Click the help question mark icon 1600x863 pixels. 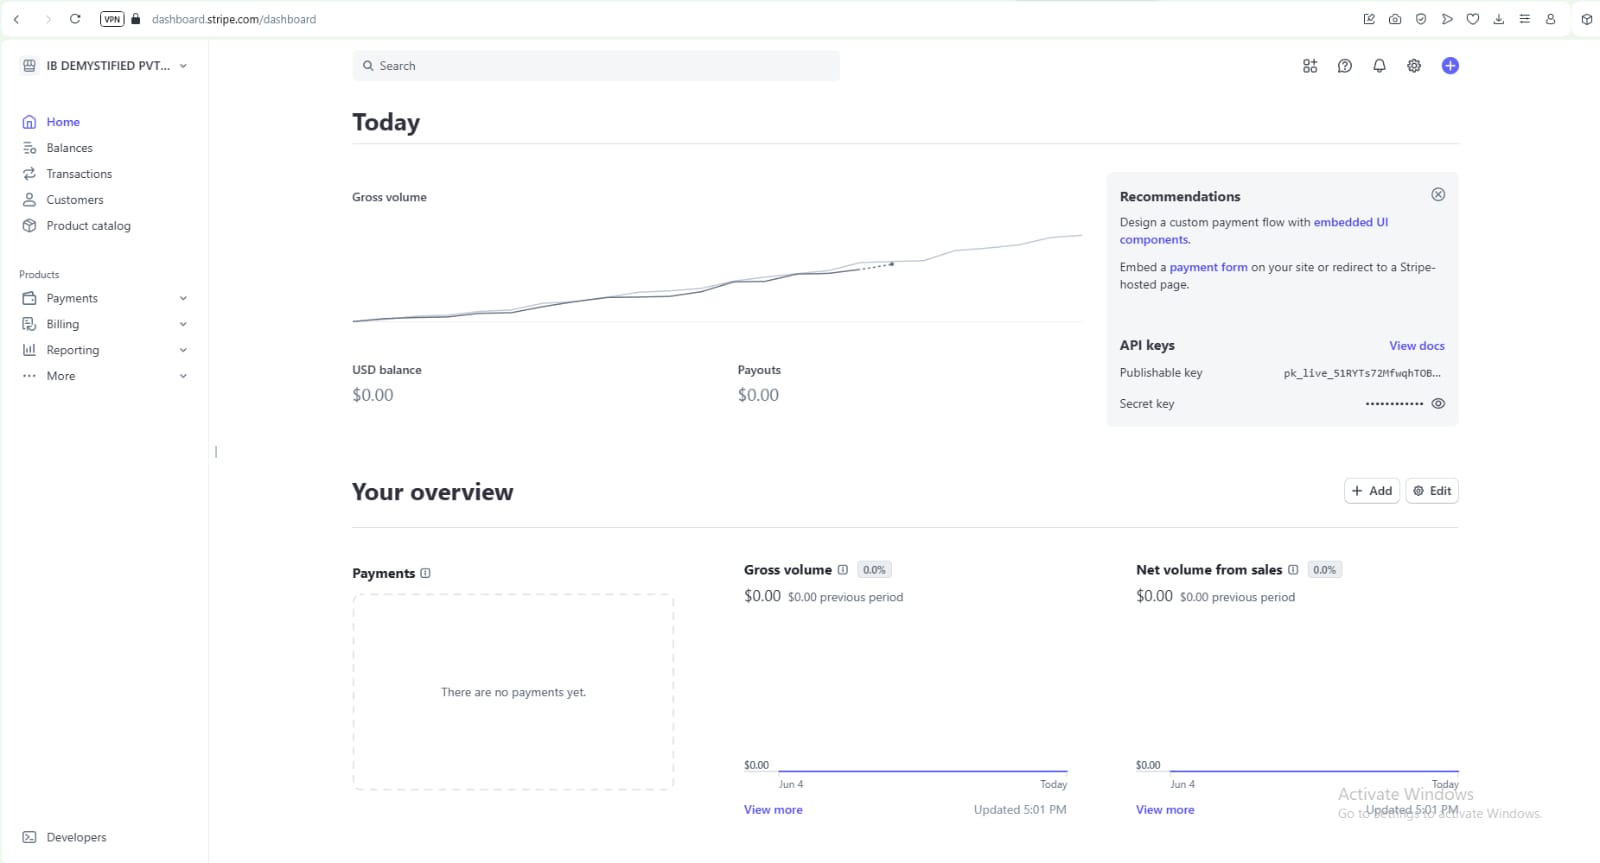[x=1345, y=66]
